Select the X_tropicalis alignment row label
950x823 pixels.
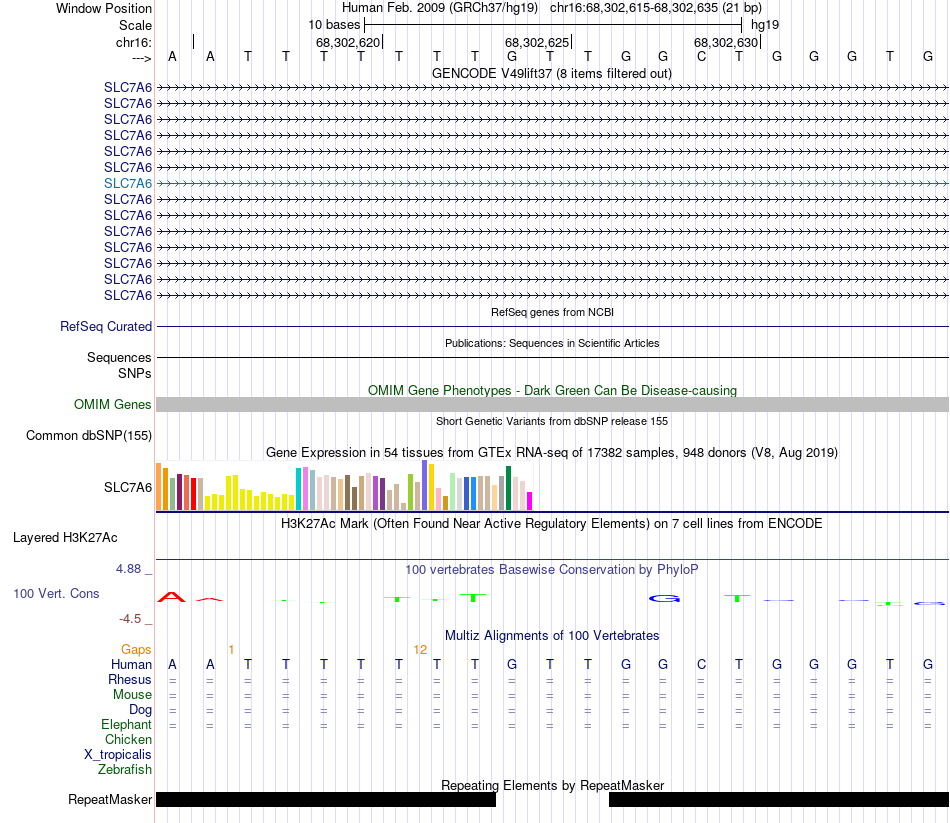point(118,755)
